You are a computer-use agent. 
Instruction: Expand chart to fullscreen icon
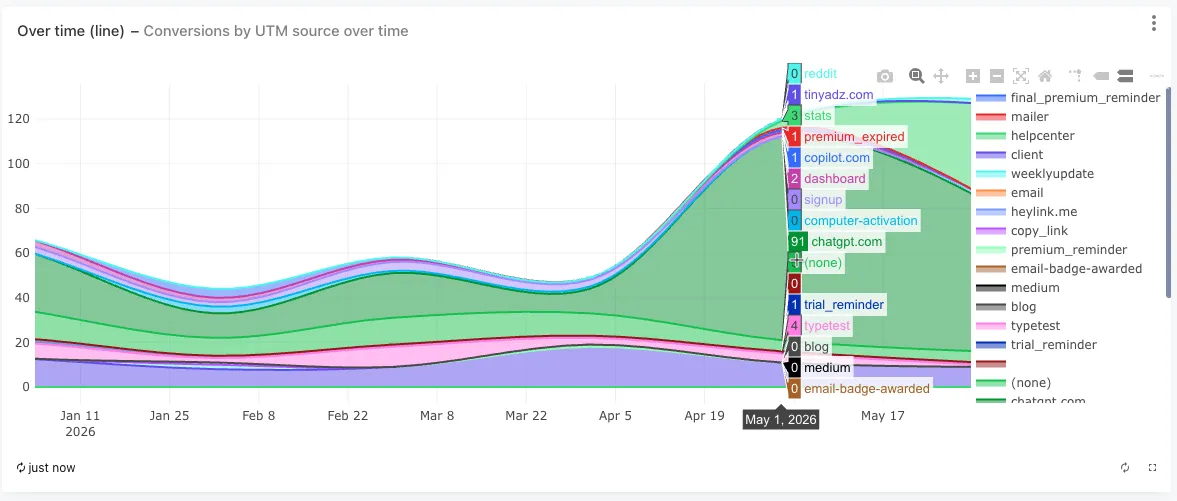pos(1153,467)
